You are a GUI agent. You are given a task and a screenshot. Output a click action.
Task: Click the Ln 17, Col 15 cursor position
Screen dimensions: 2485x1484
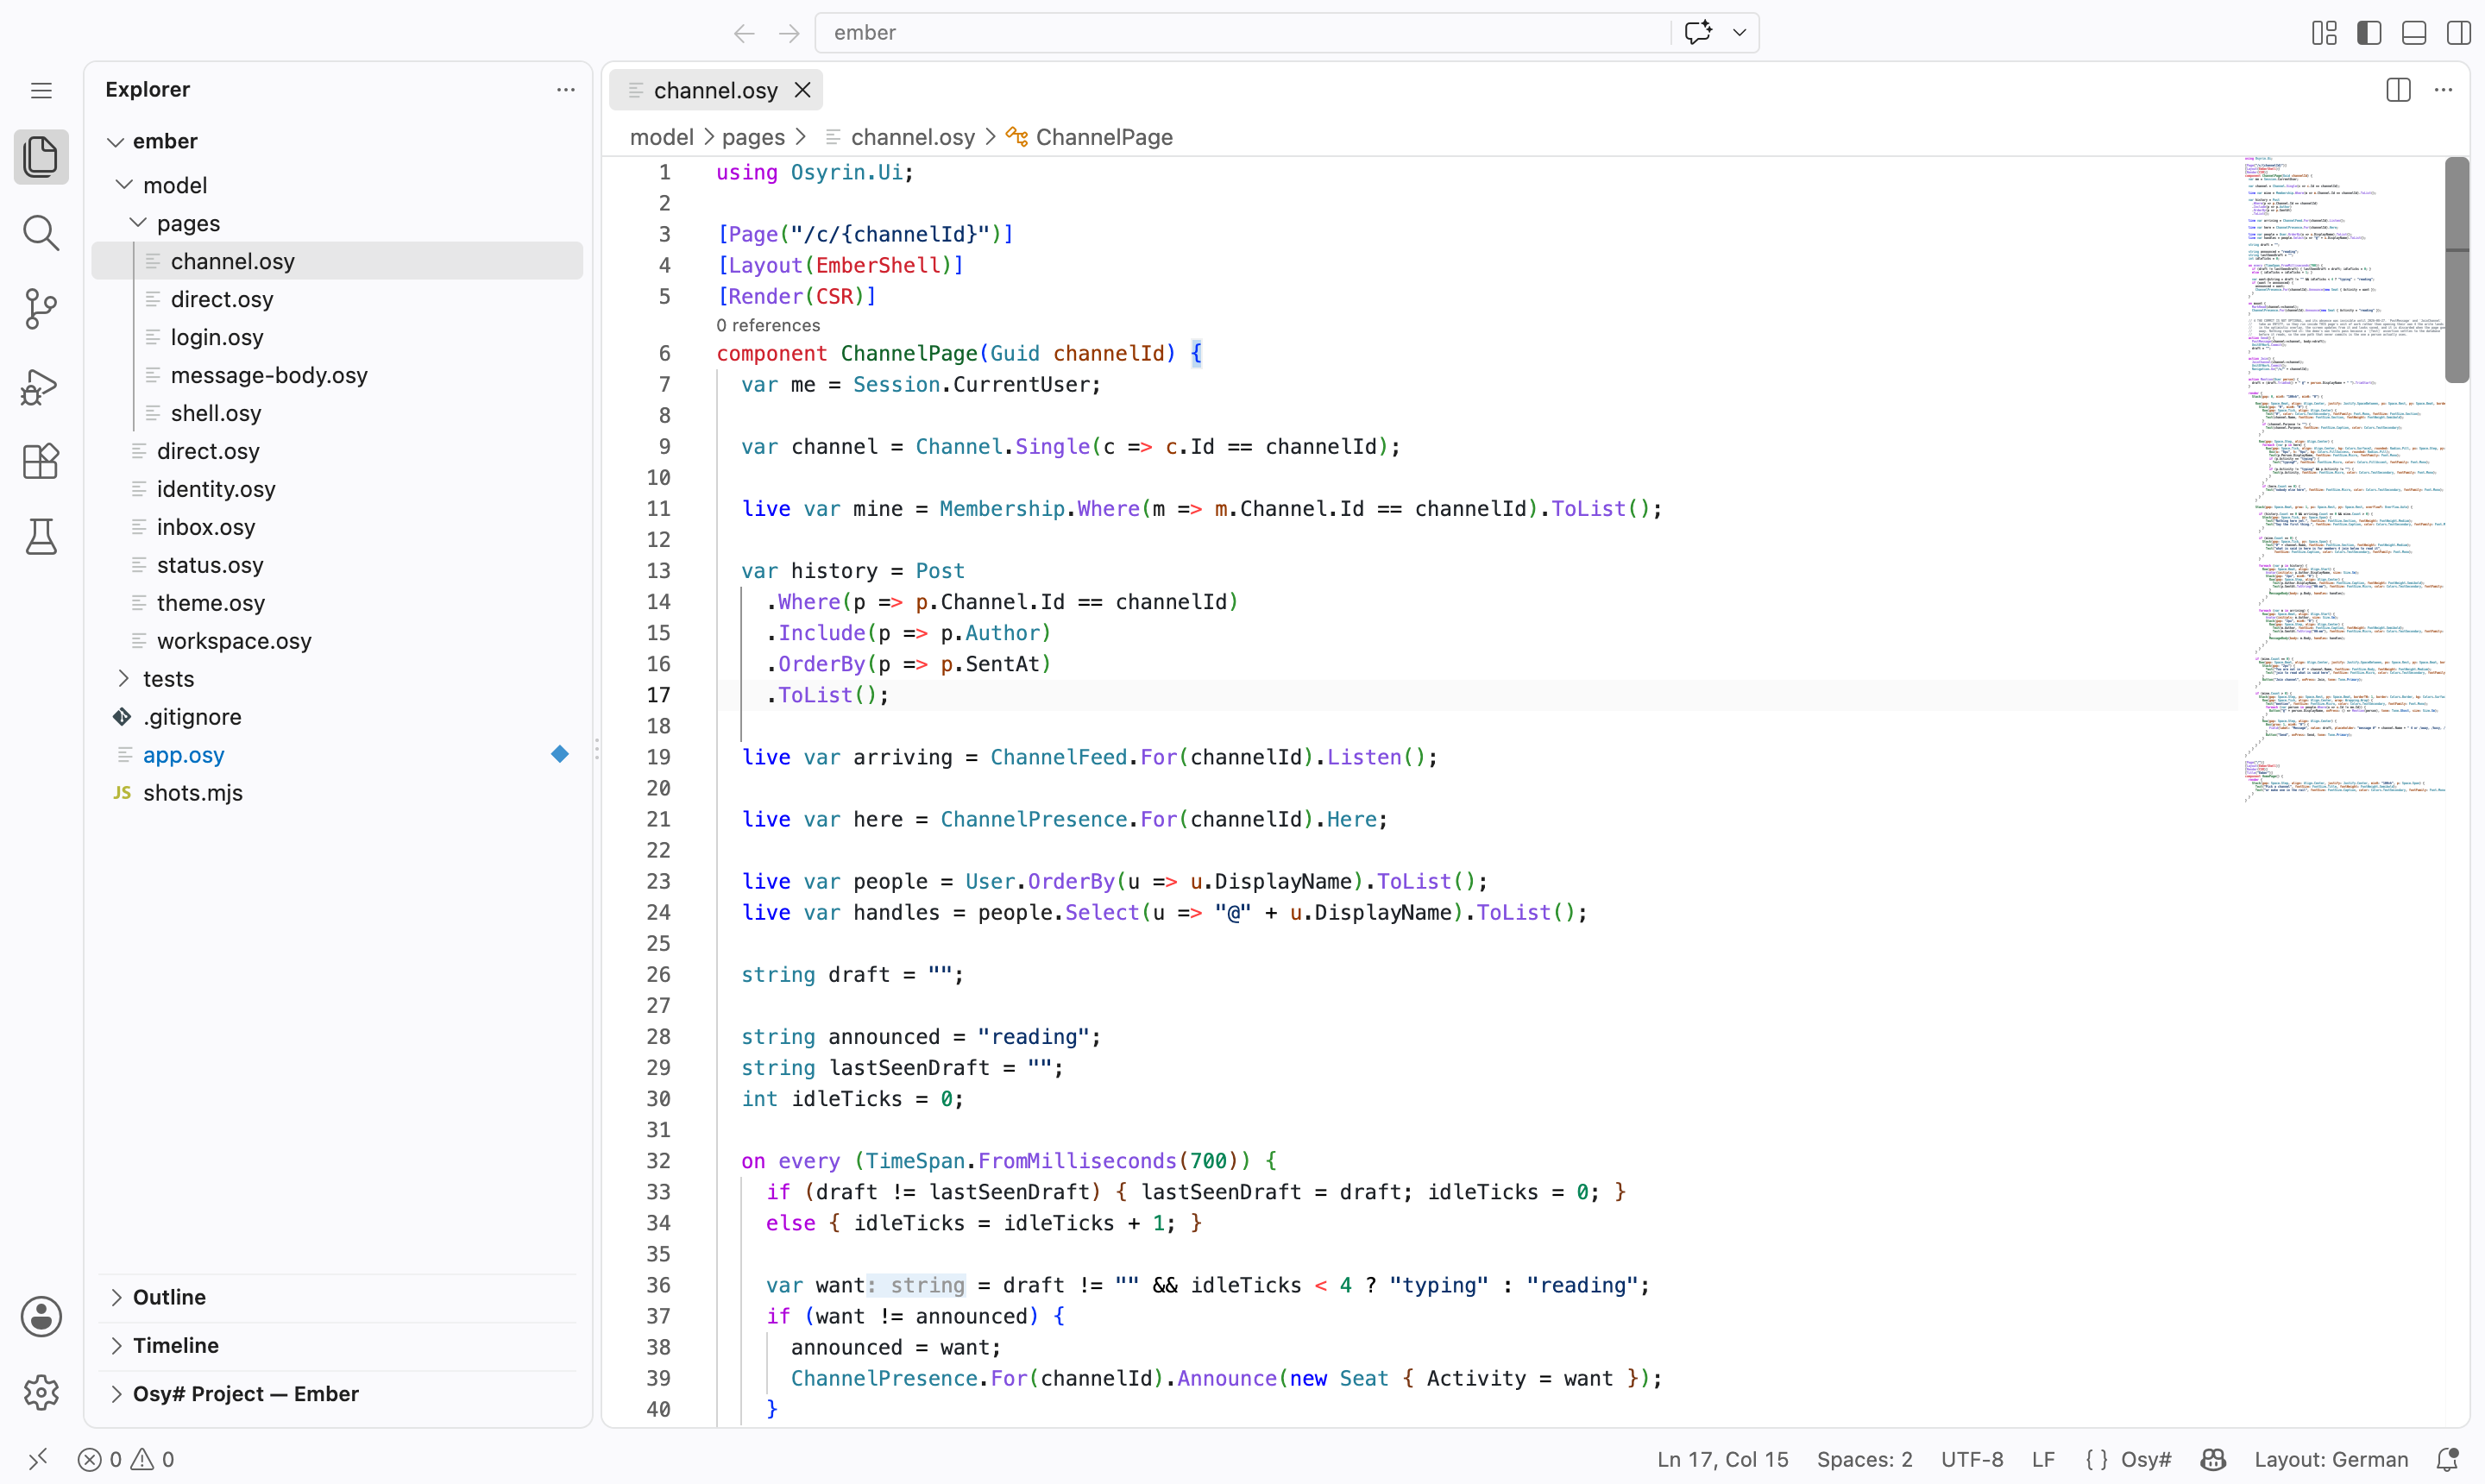(1722, 1460)
